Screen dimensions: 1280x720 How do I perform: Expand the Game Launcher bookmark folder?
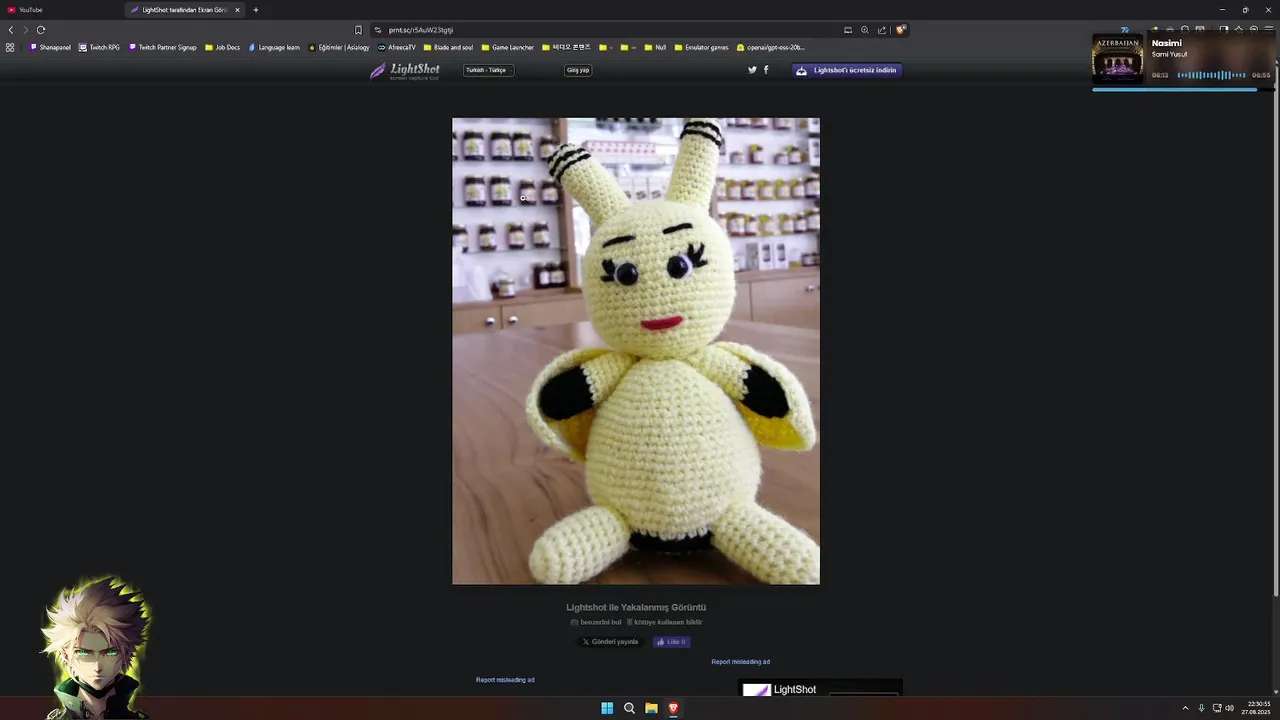[x=508, y=47]
